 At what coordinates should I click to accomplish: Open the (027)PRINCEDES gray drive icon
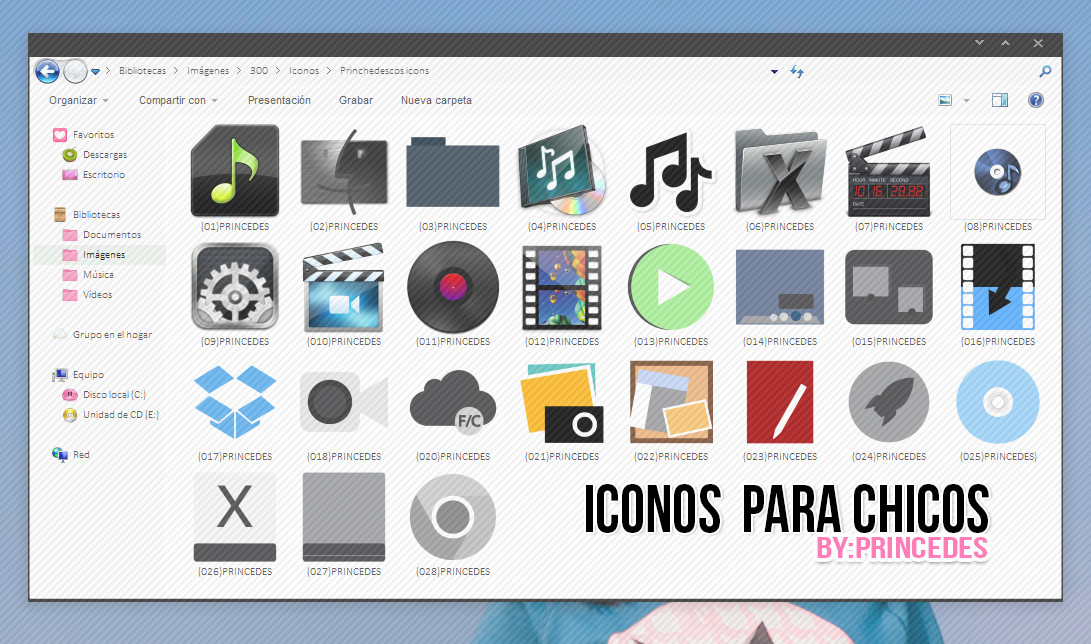point(344,517)
